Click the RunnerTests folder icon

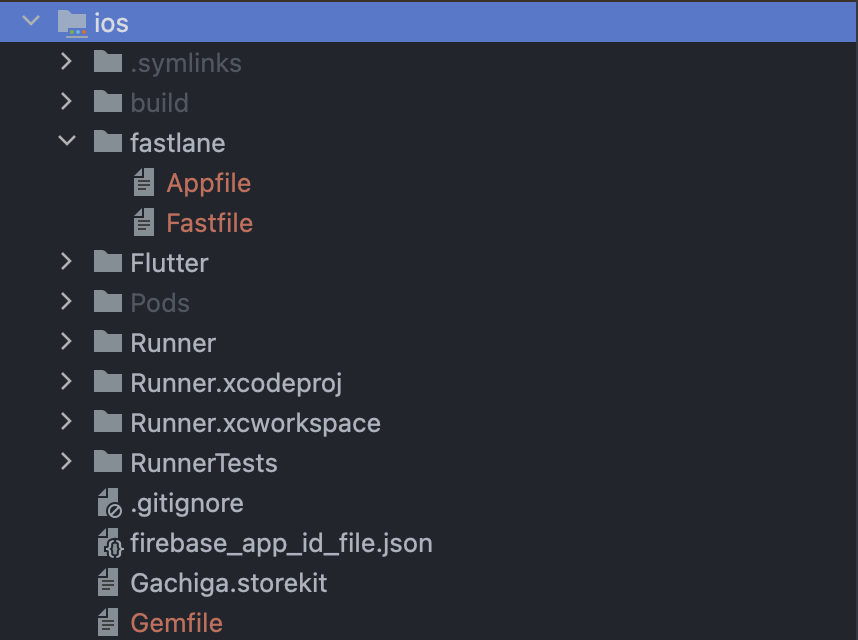click(x=108, y=462)
